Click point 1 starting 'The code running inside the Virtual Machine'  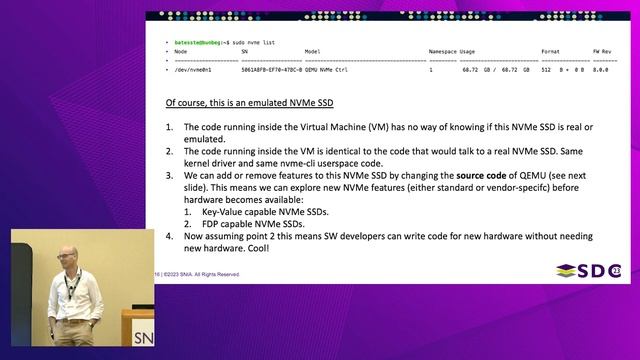[x=388, y=133]
